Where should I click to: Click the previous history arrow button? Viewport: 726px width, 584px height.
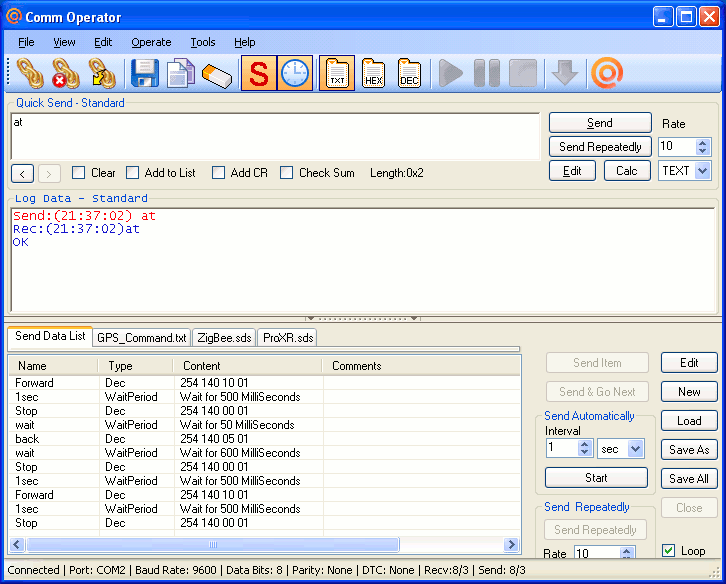click(x=22, y=174)
